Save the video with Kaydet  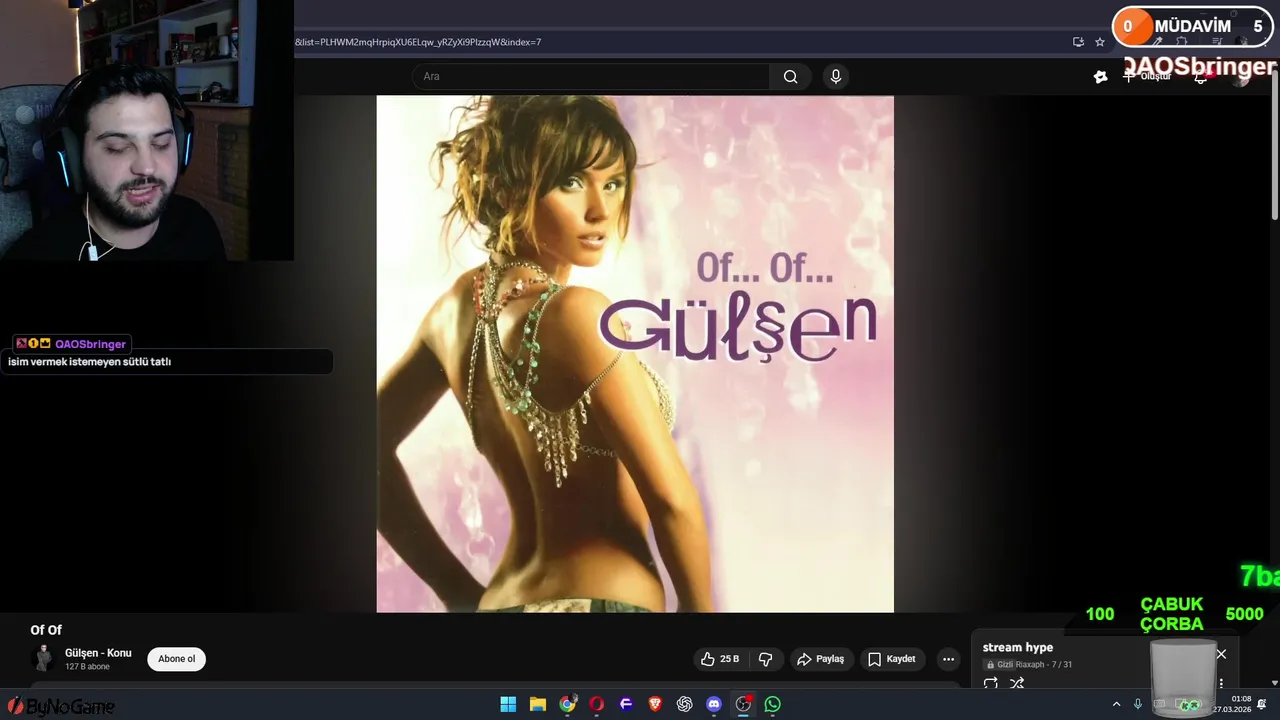click(891, 659)
